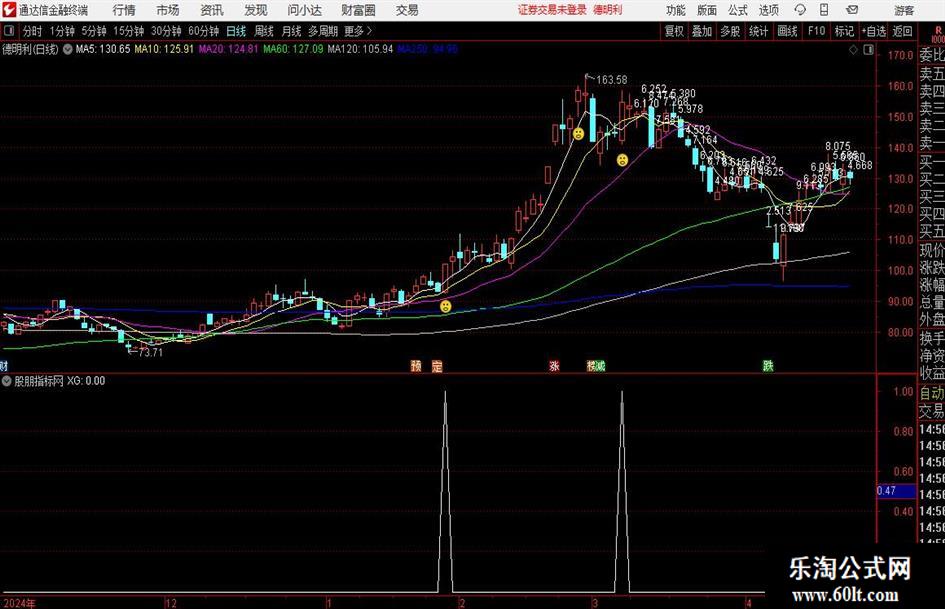Screen dimensions: 945x609
Task: Click the 画线 drawing button
Action: tap(787, 31)
